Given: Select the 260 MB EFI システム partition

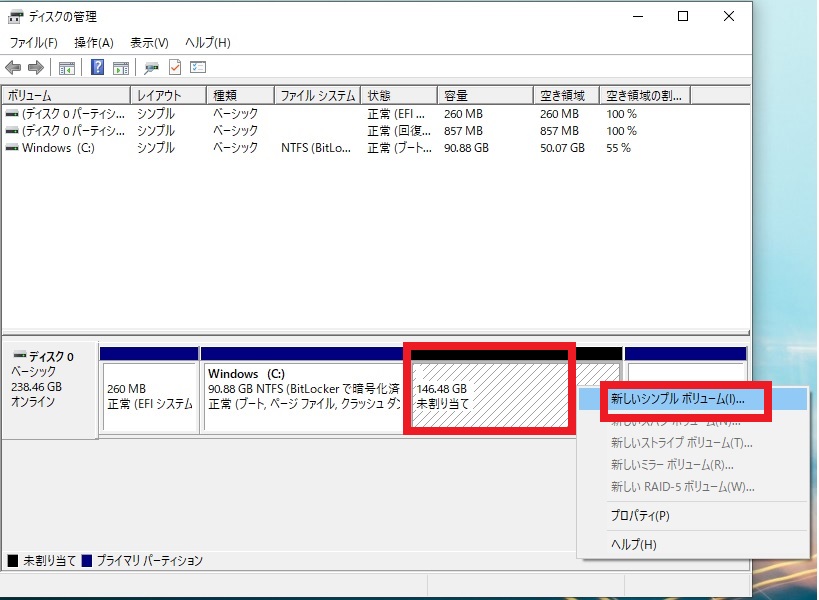Looking at the screenshot, I should [149, 390].
